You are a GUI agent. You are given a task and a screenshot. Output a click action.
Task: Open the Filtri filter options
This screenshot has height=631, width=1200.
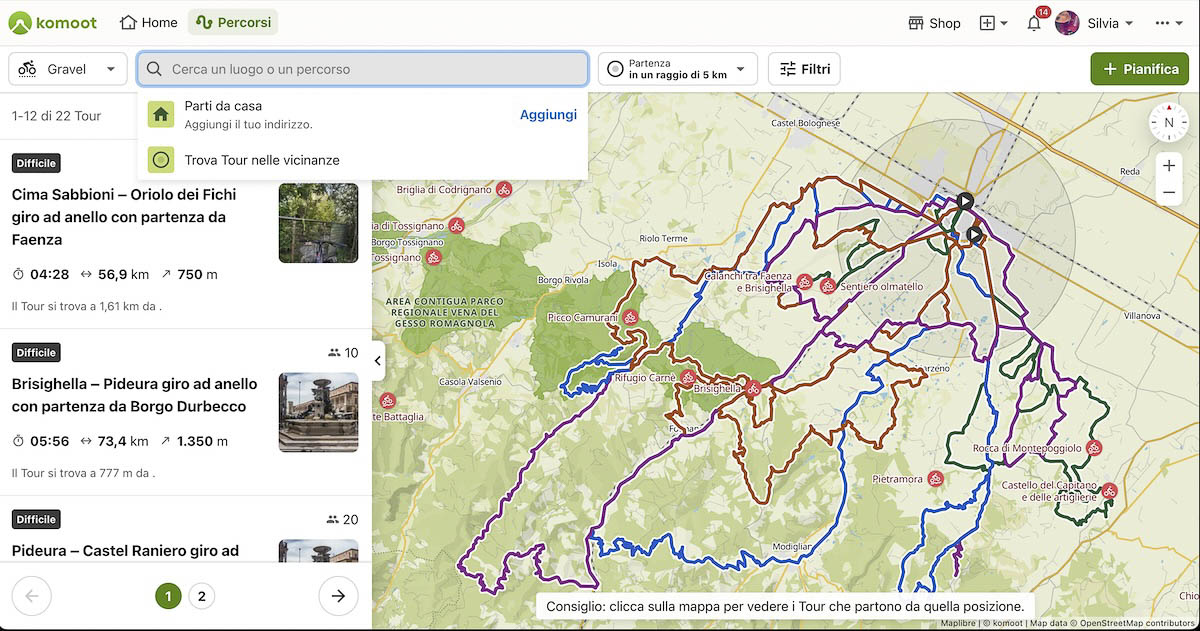click(804, 69)
